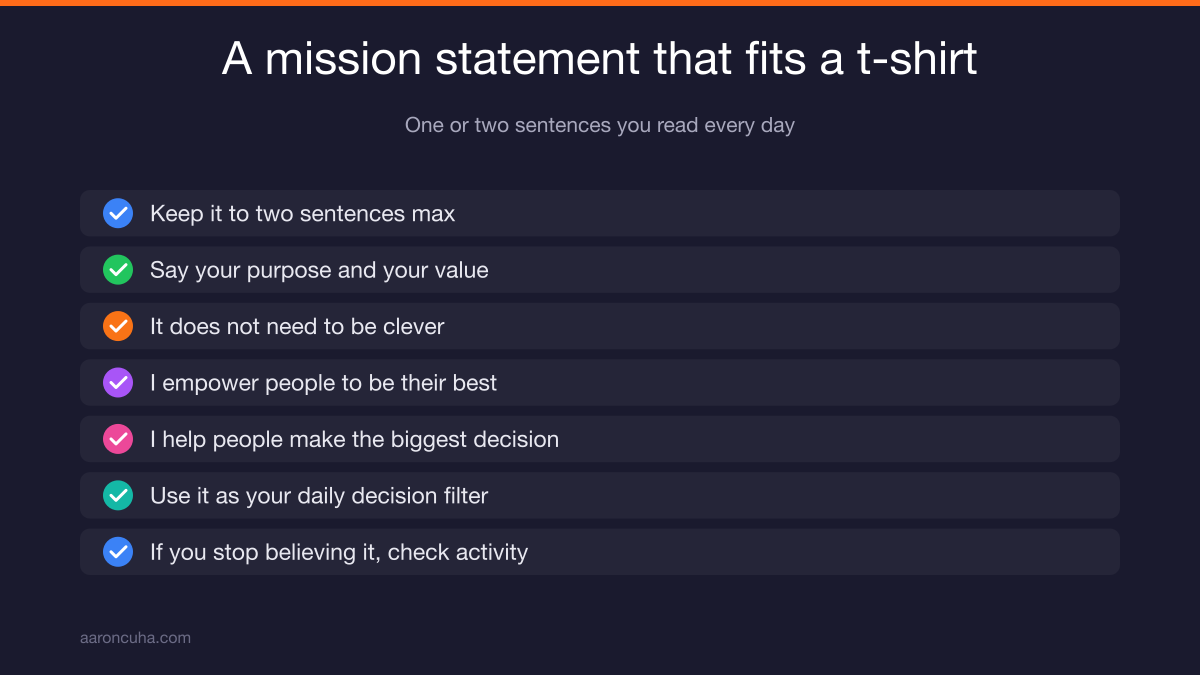Viewport: 1200px width, 675px height.
Task: Select the 'Use it as your daily decision filter' row
Action: click(x=600, y=496)
